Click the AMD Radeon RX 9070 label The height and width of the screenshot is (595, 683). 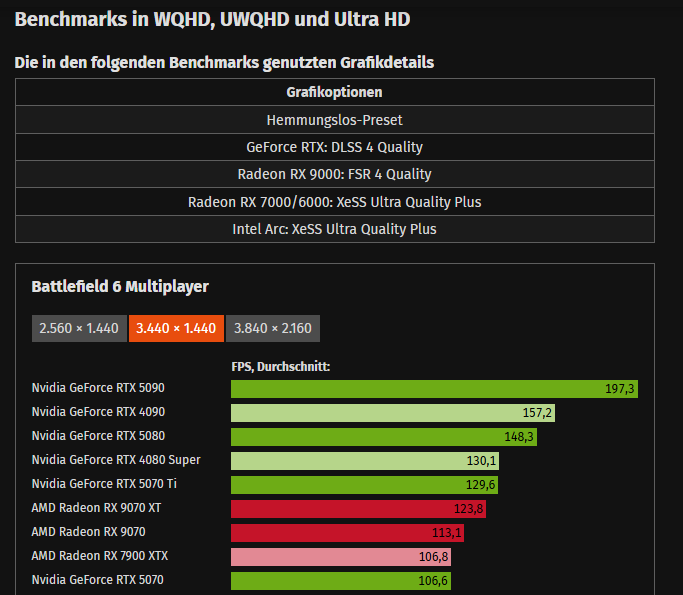click(x=88, y=532)
